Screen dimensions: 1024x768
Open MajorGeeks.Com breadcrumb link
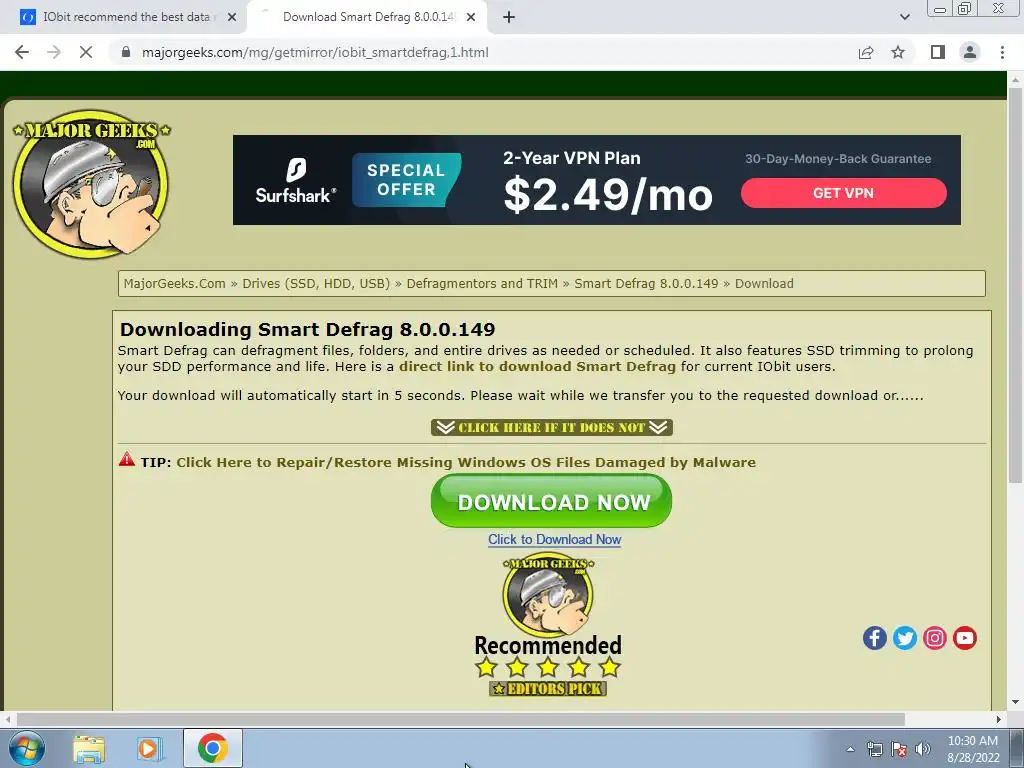tap(174, 283)
